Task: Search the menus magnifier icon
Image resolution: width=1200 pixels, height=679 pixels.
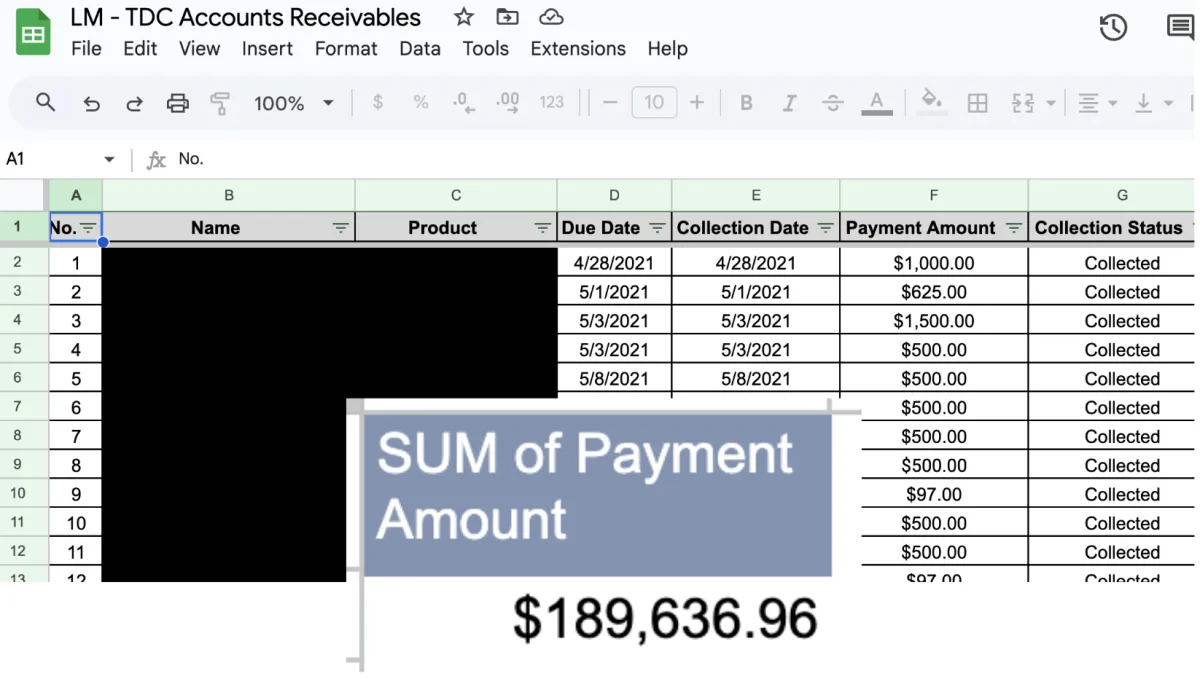Action: (45, 102)
